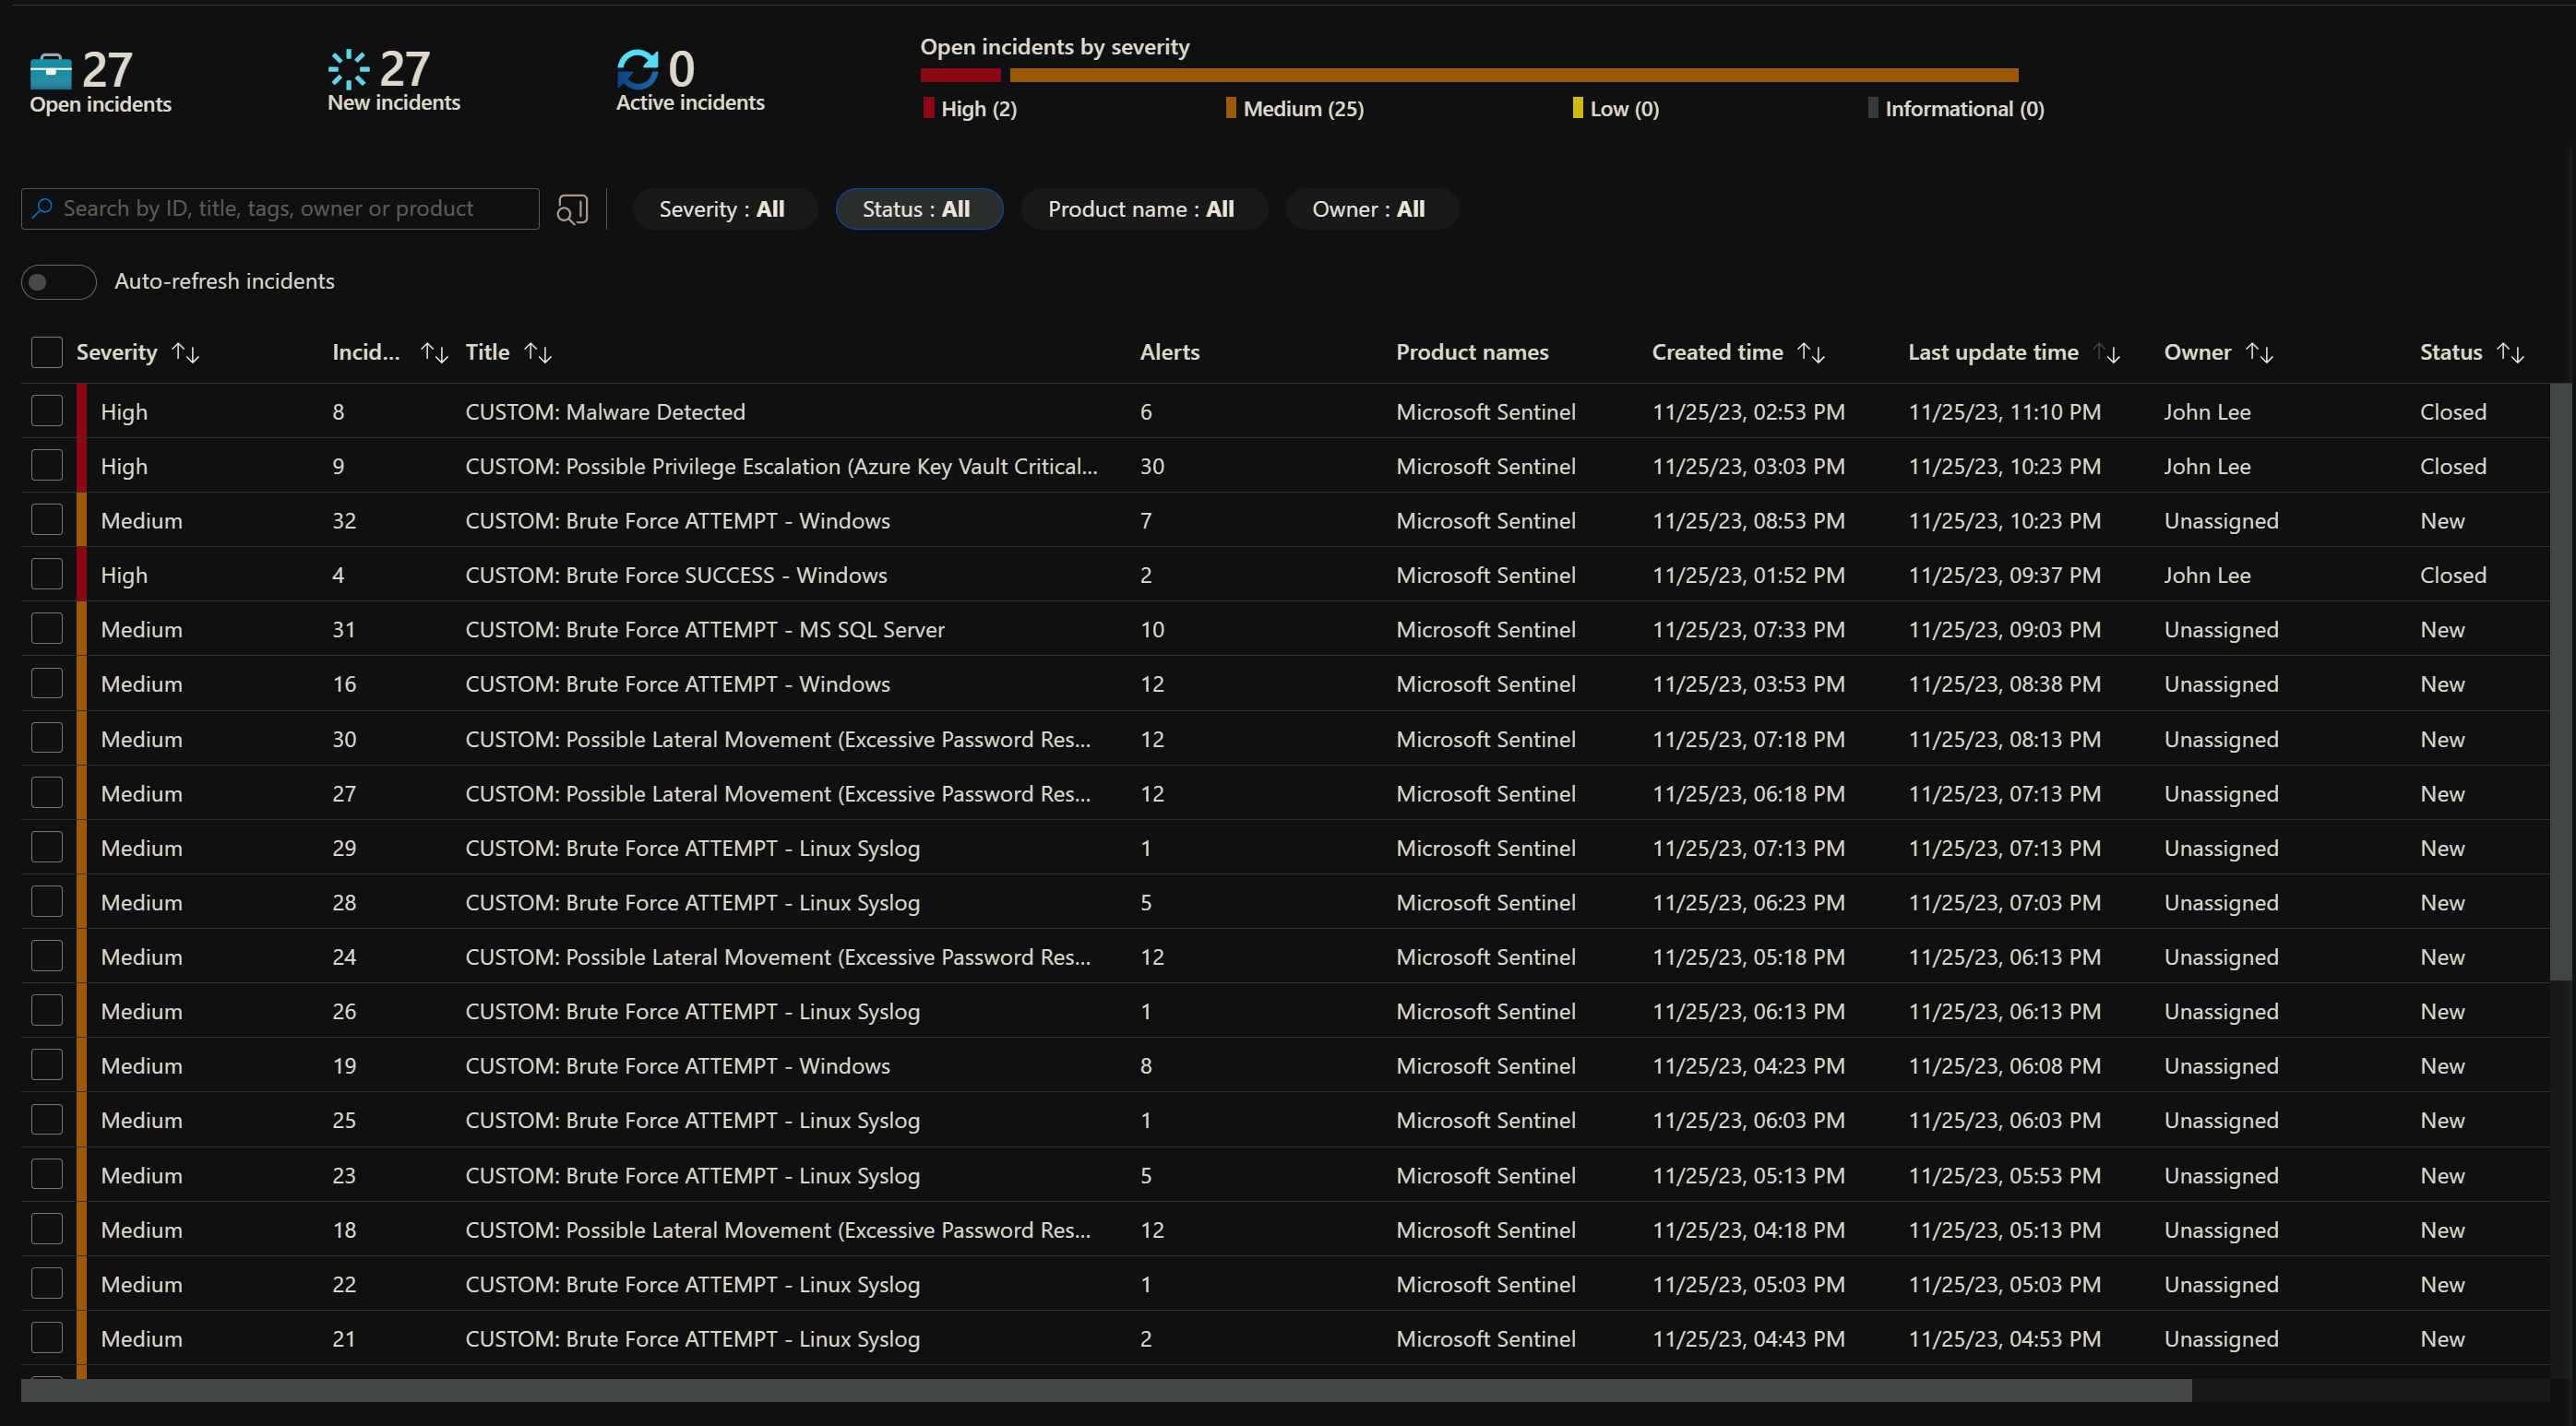Focus the incident search input field
2576x1426 pixels.
280,209
